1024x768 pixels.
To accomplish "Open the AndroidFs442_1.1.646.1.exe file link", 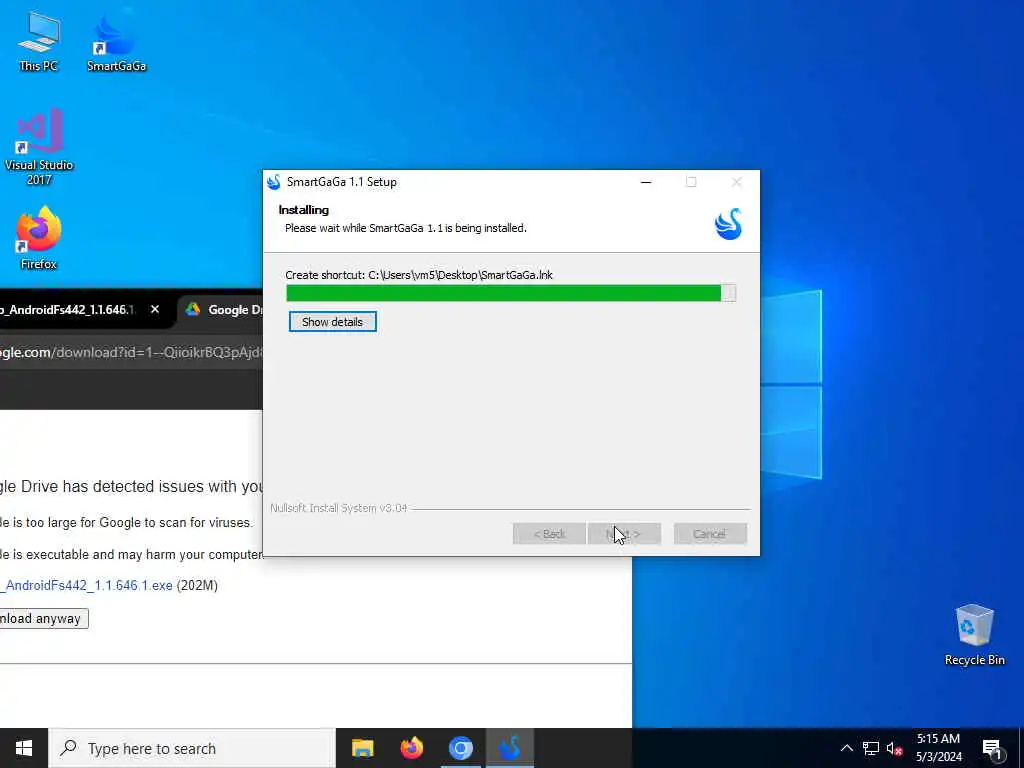I will pyautogui.click(x=86, y=585).
